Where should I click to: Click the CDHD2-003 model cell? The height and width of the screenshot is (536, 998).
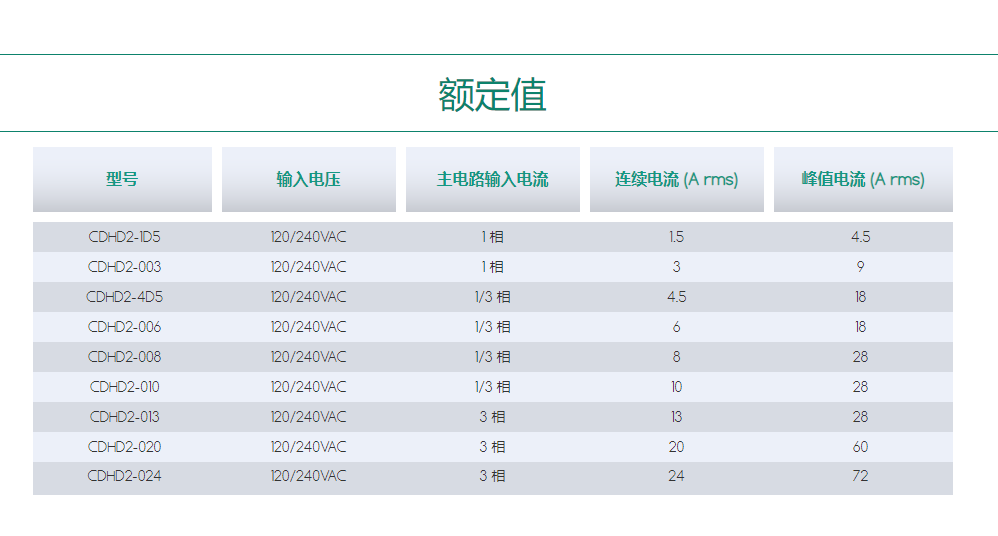click(124, 267)
